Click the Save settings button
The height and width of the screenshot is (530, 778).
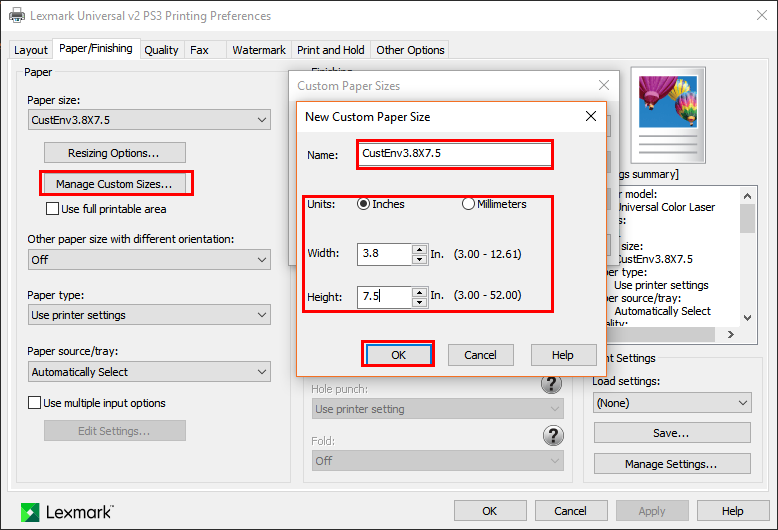tap(672, 433)
